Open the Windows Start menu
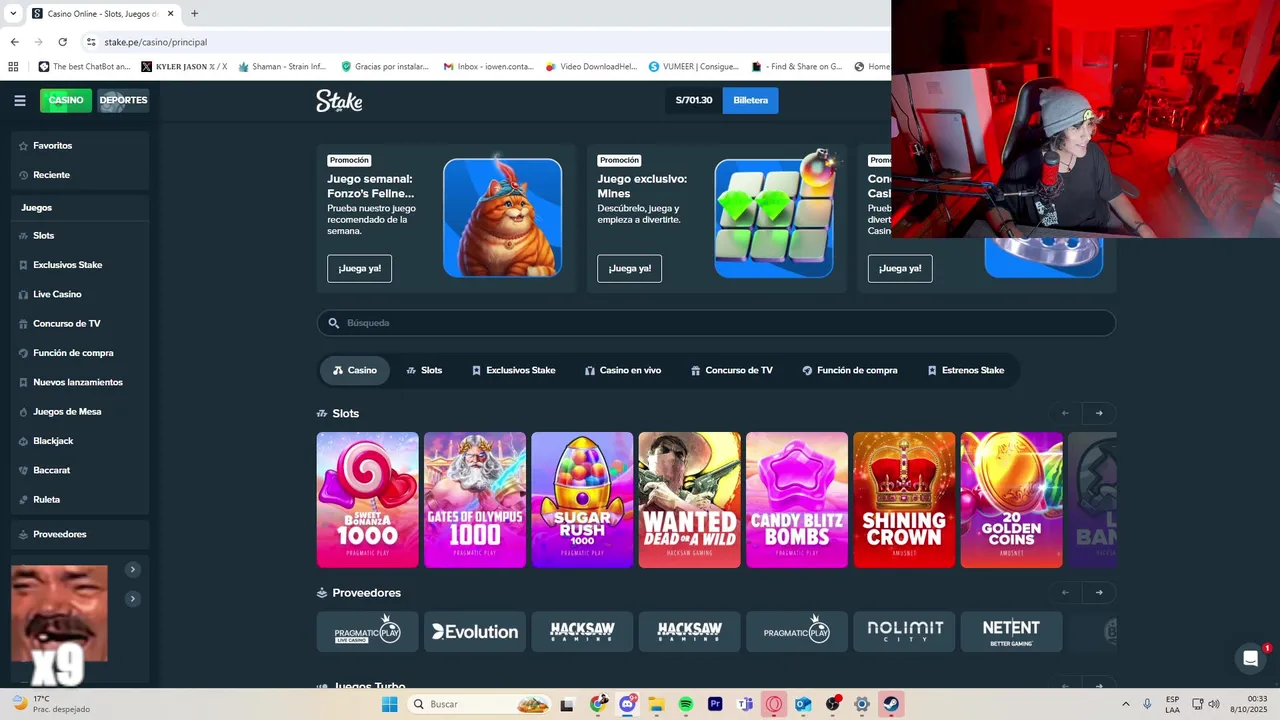Image resolution: width=1280 pixels, height=720 pixels. coord(389,704)
